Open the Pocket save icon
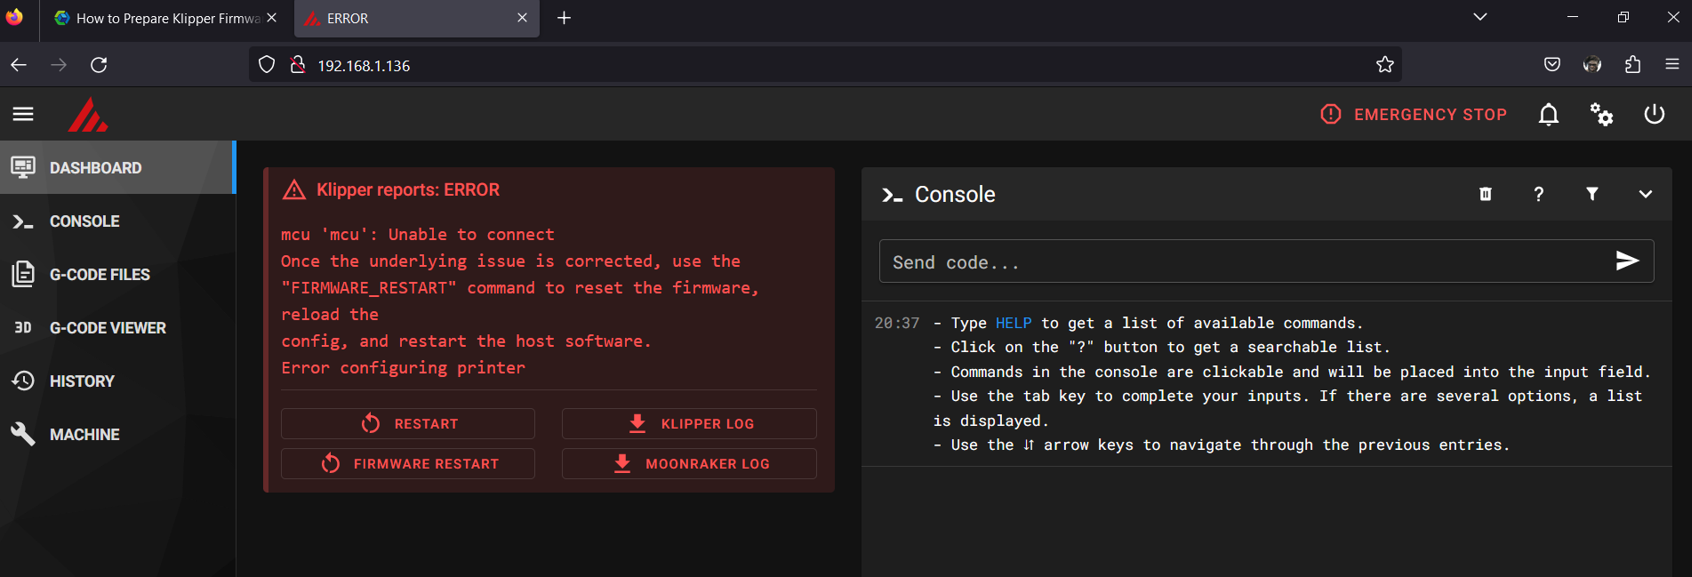Image resolution: width=1692 pixels, height=577 pixels. coord(1552,65)
